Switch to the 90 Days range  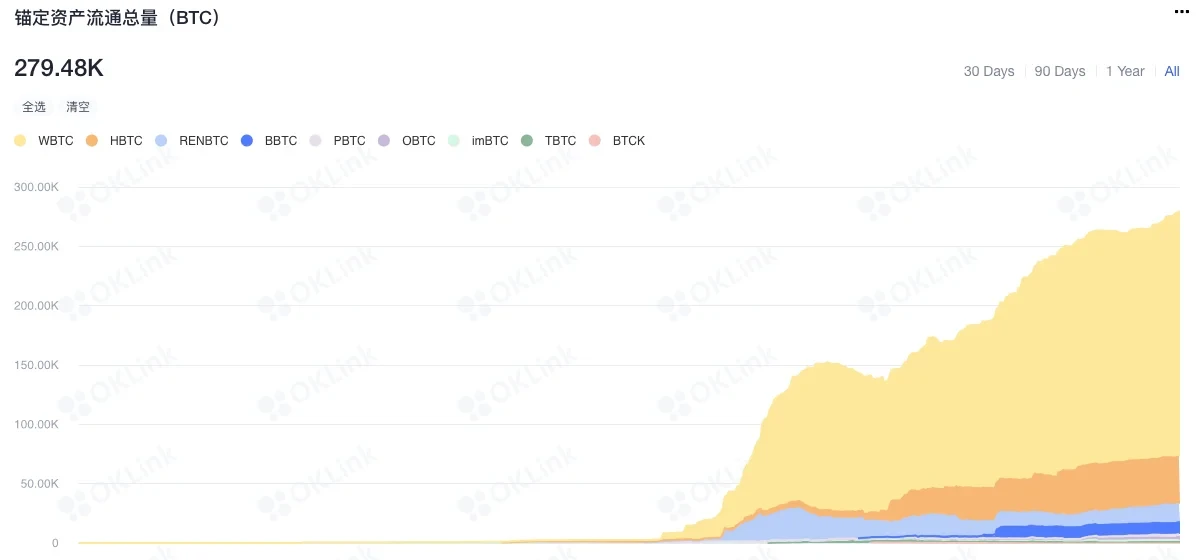point(1059,71)
